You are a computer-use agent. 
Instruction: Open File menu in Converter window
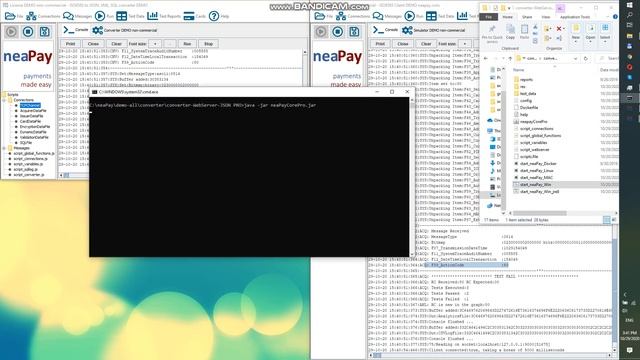(x=14, y=16)
